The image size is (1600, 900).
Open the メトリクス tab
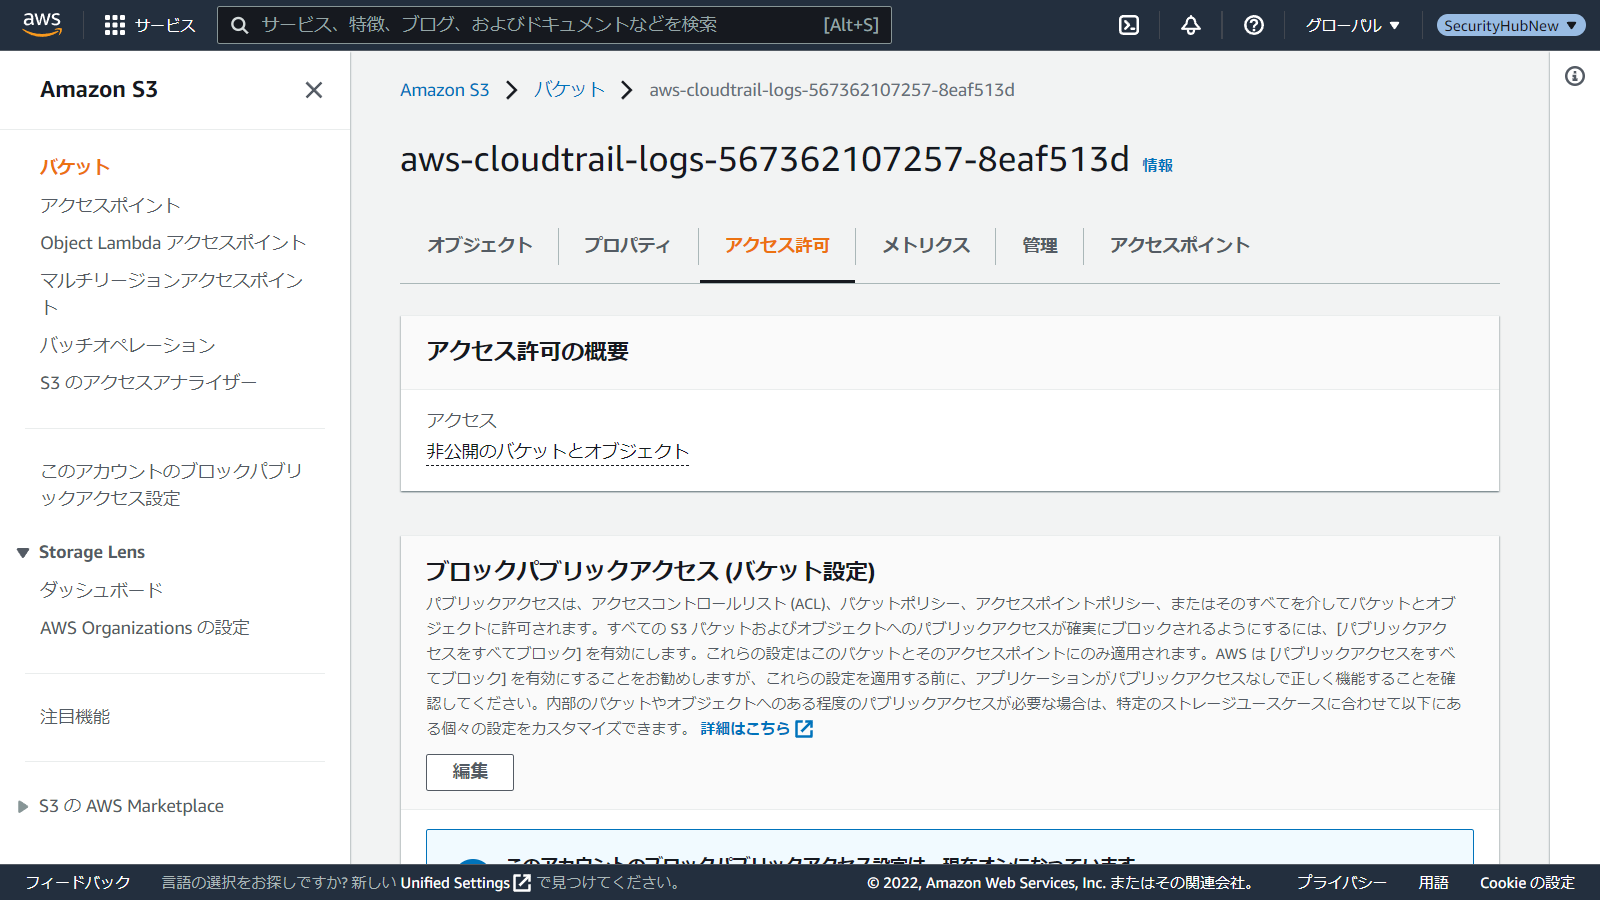pyautogui.click(x=925, y=245)
